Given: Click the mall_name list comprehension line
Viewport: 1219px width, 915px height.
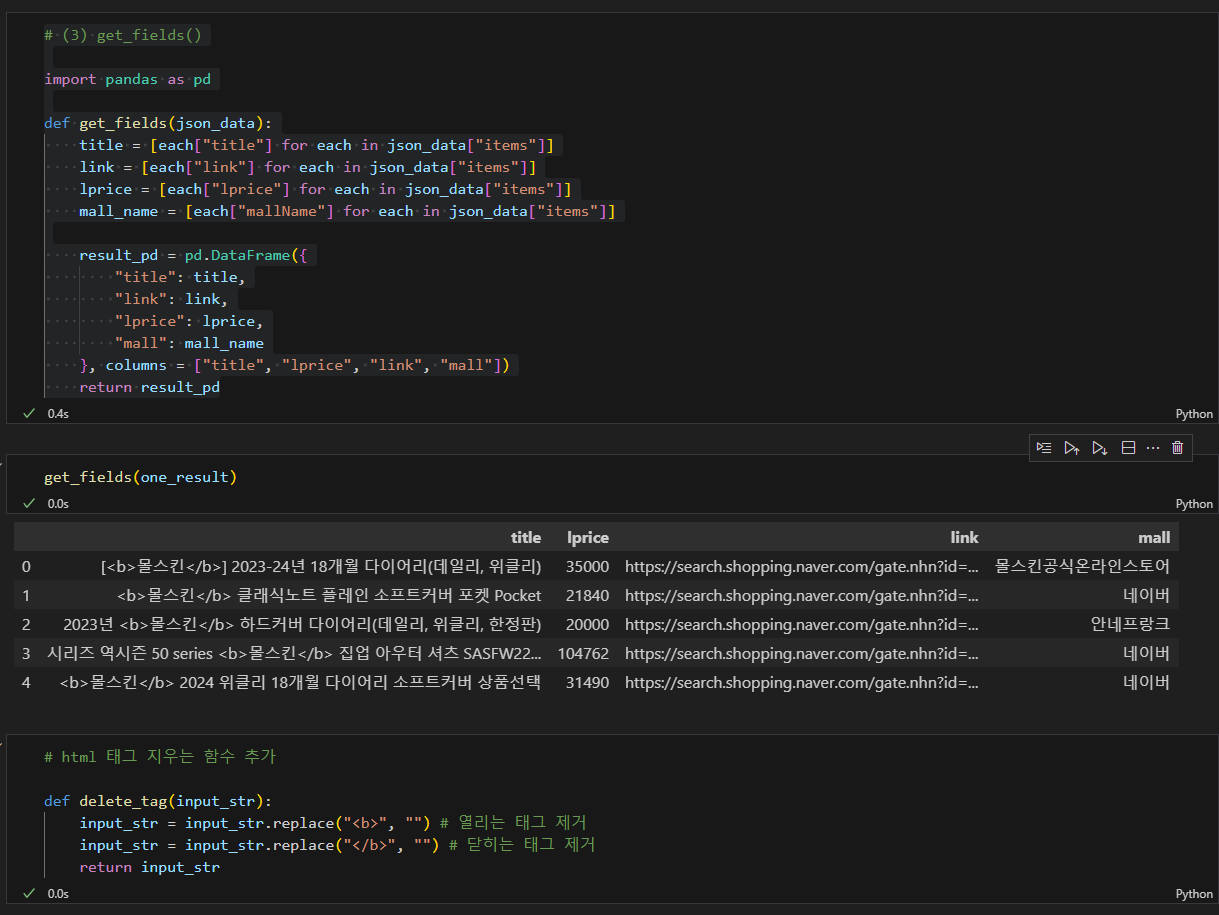Looking at the screenshot, I should (347, 211).
